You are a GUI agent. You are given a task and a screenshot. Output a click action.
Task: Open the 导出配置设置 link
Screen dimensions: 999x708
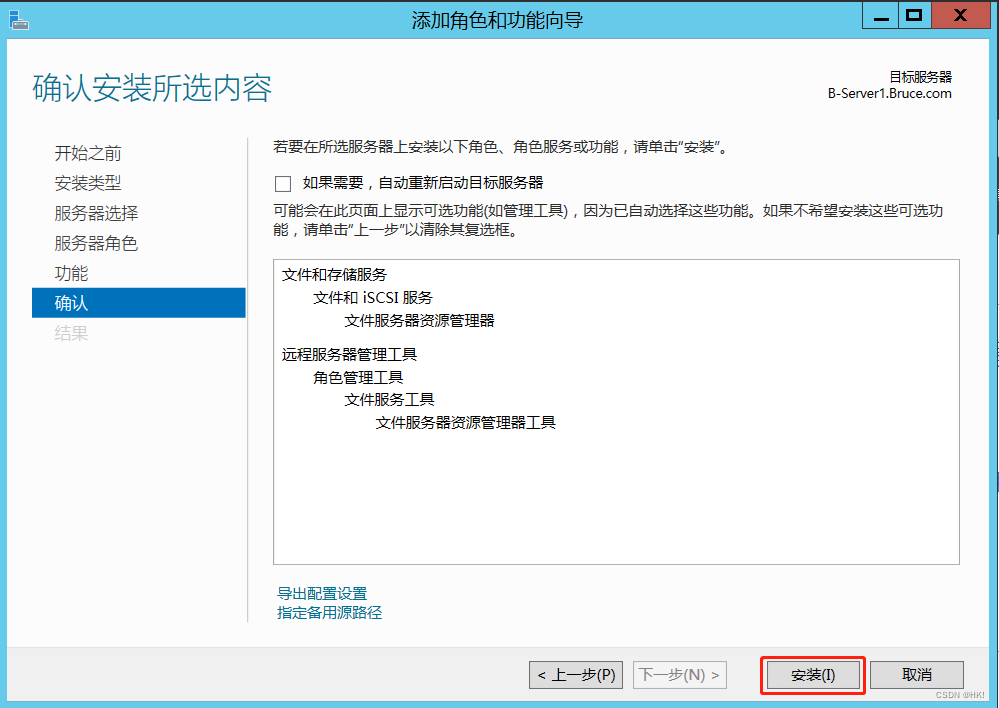[322, 594]
